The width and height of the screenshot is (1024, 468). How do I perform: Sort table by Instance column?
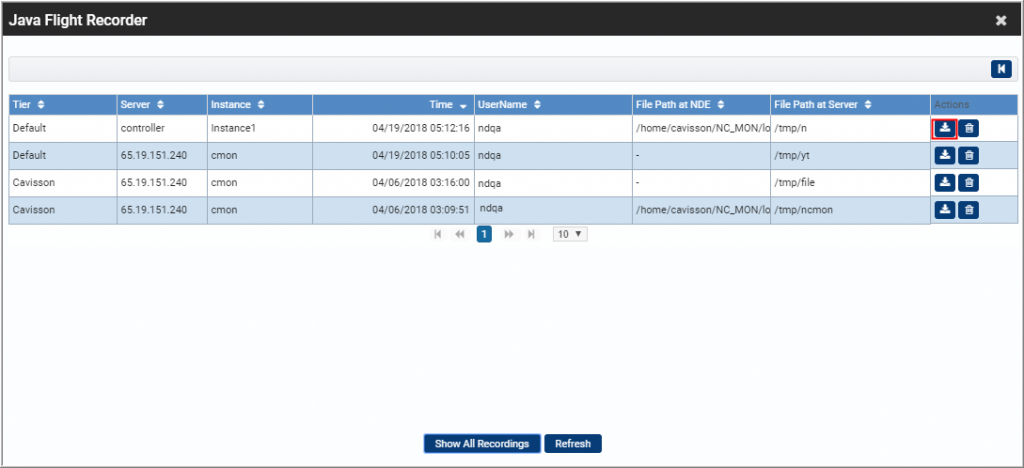(x=261, y=104)
